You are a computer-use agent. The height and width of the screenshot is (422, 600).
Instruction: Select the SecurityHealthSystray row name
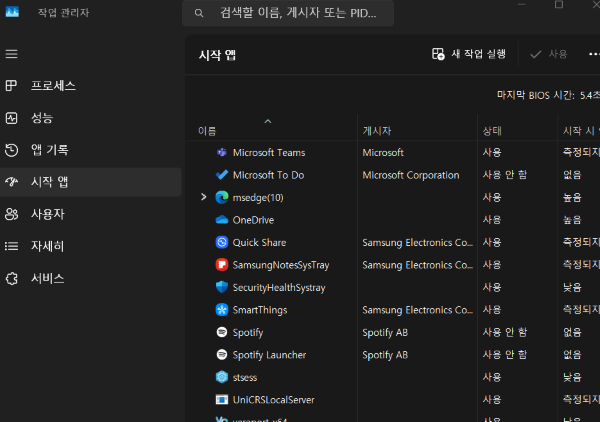pyautogui.click(x=279, y=288)
